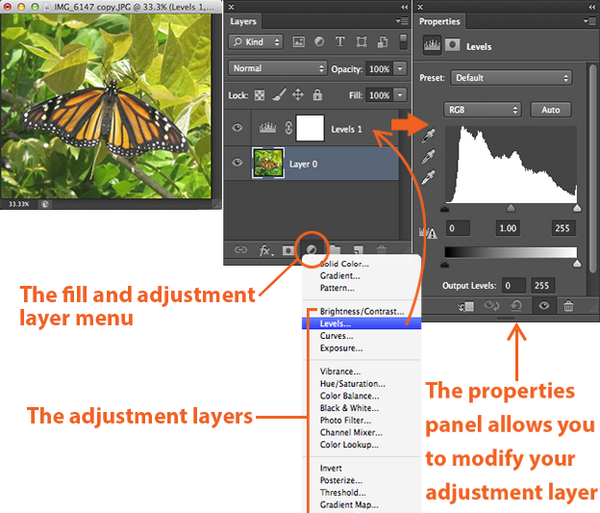600x513 pixels.
Task: Click the midtone 1.00 input field
Action: click(508, 228)
